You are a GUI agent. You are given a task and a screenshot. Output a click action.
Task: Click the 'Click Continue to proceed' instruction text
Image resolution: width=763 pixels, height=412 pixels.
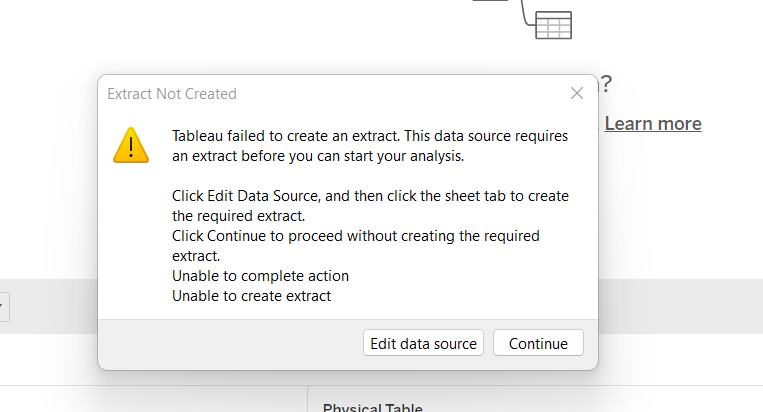[x=355, y=236]
